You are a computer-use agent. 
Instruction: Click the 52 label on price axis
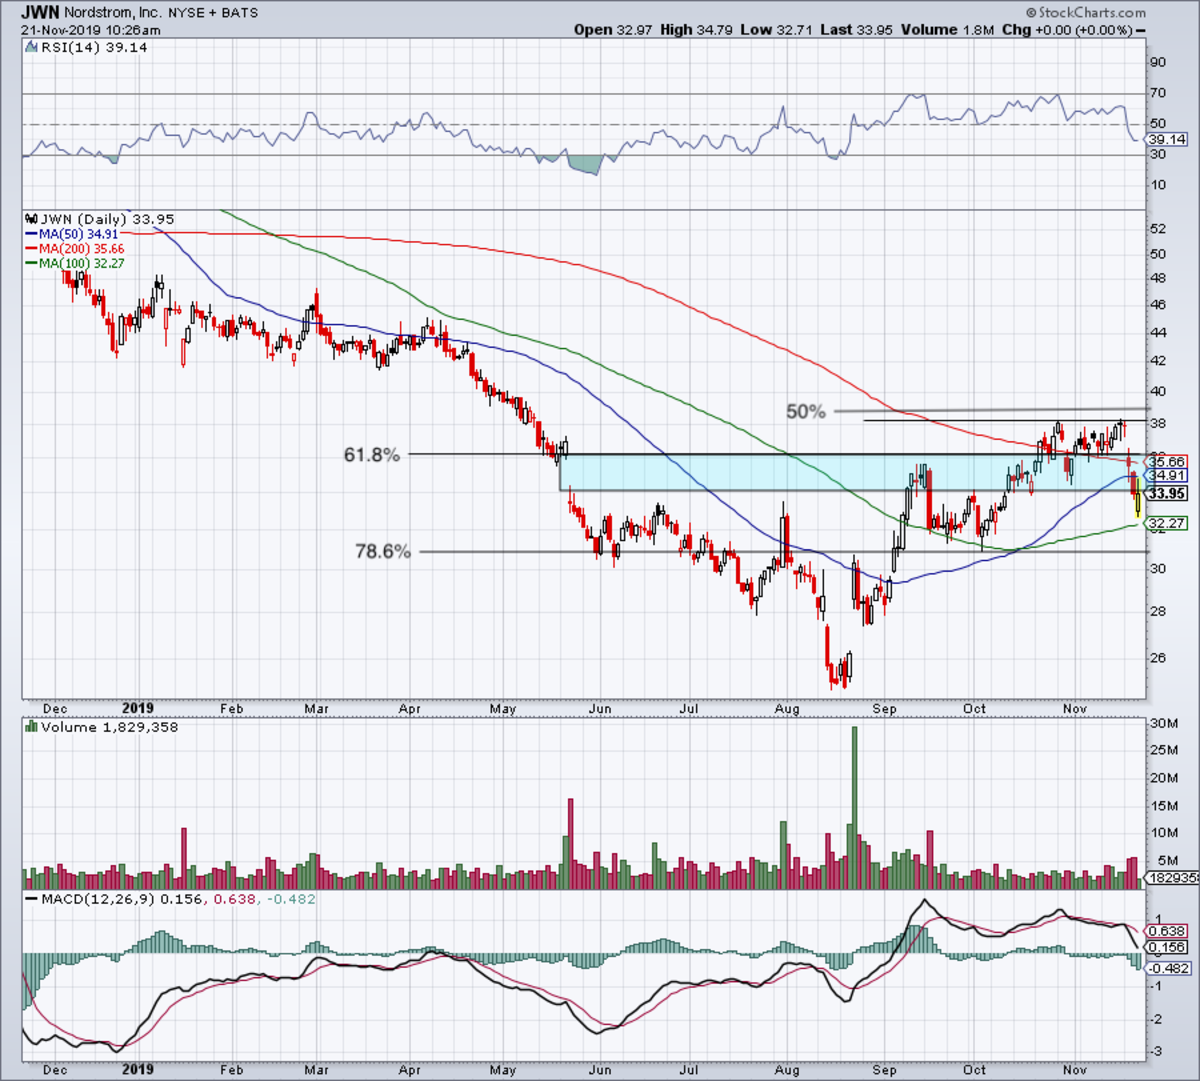[x=1158, y=228]
